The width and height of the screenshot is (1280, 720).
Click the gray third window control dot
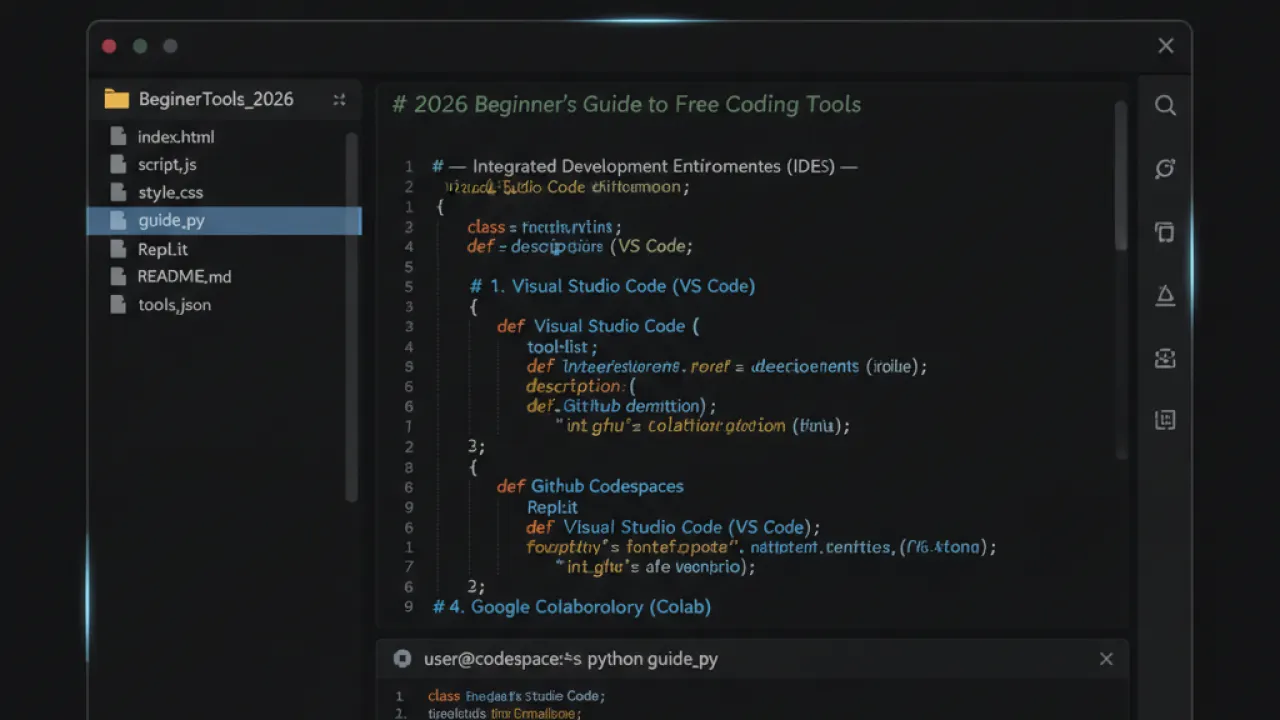click(x=170, y=46)
